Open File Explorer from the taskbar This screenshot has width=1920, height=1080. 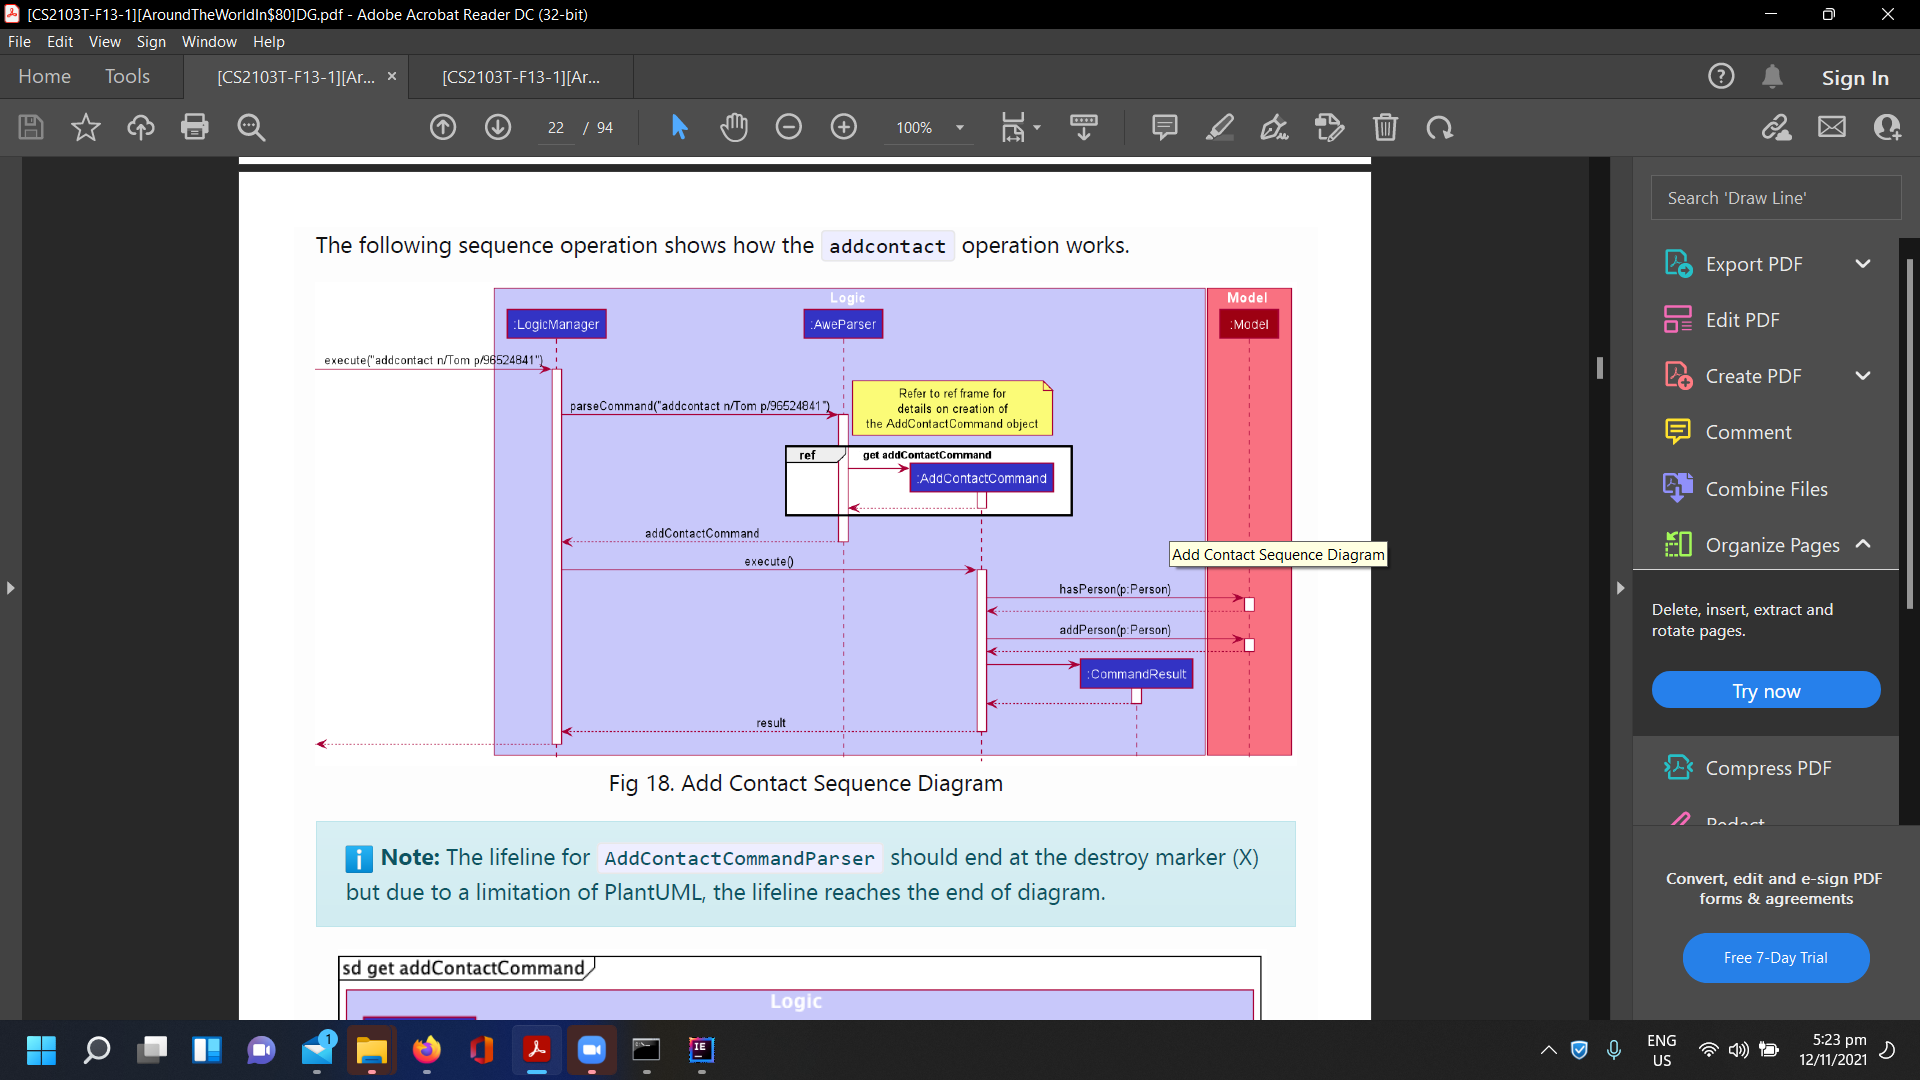click(371, 1050)
